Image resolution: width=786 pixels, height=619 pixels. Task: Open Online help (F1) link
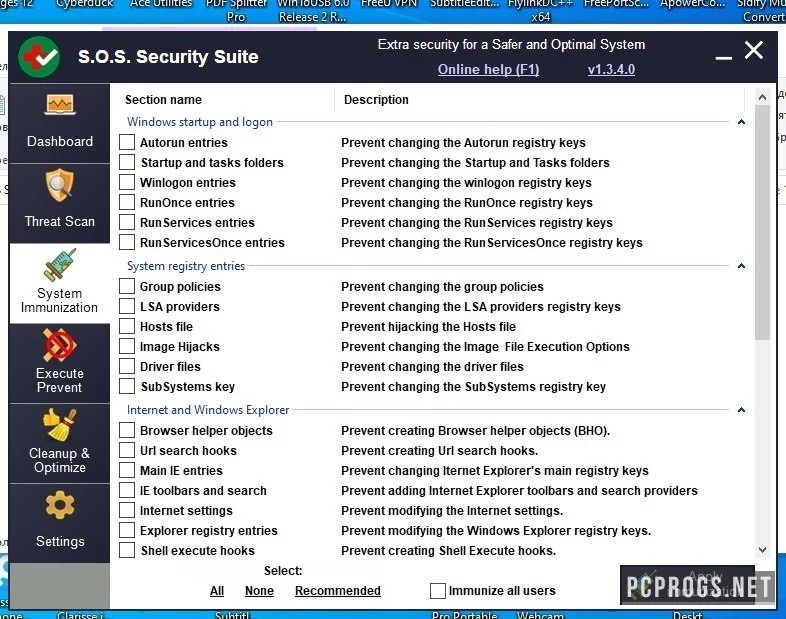point(488,69)
